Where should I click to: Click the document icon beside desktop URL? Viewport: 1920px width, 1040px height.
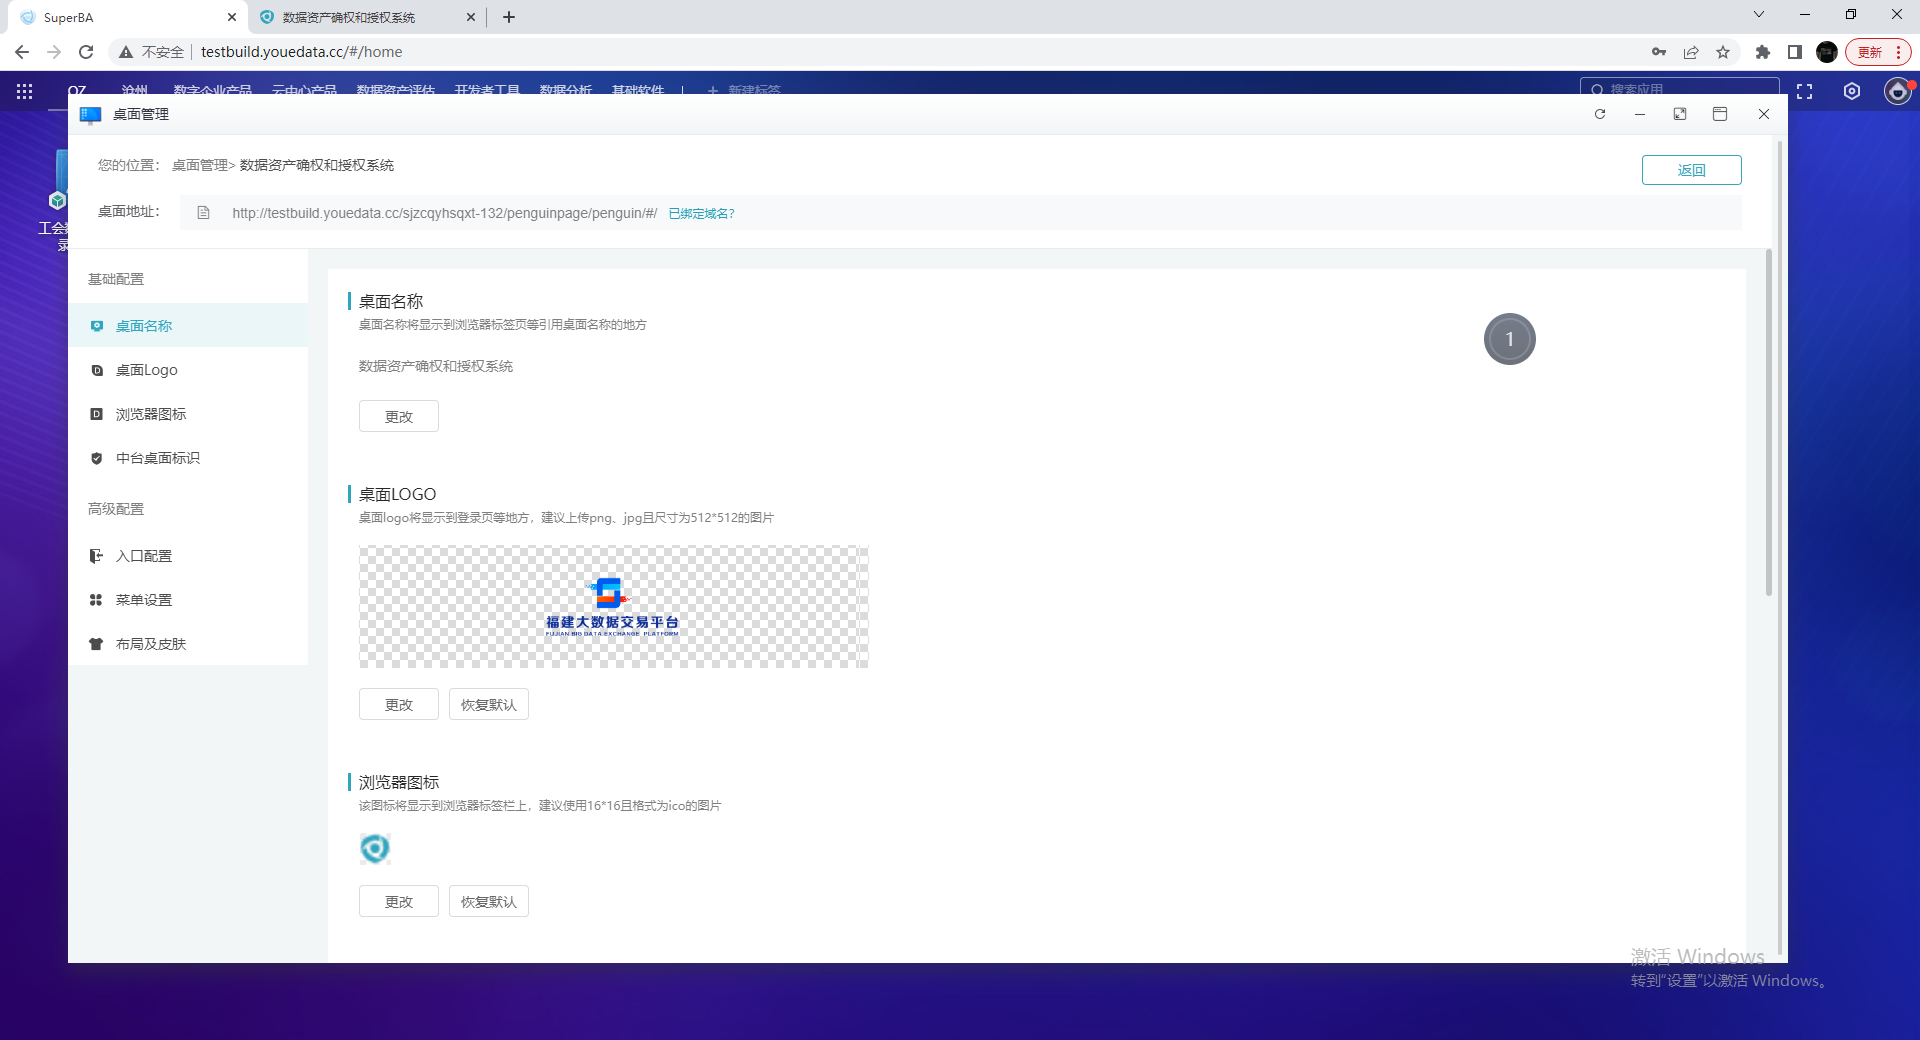(x=204, y=213)
